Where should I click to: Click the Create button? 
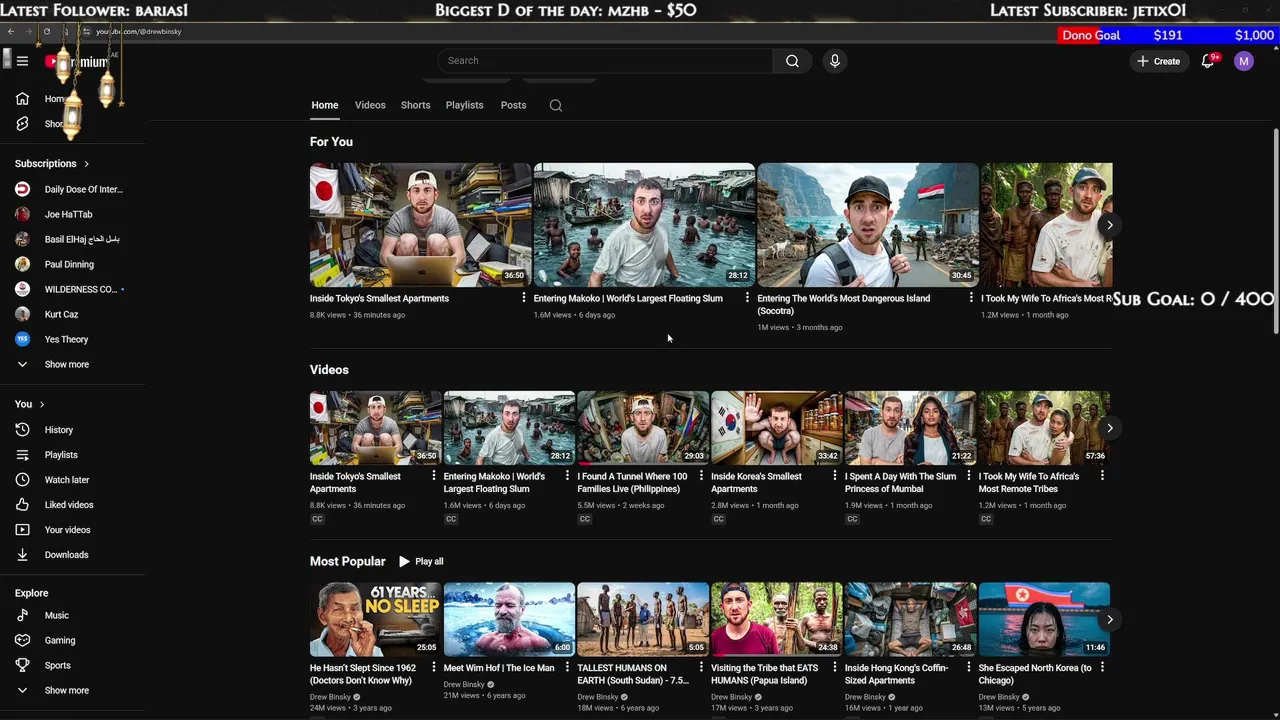pos(1158,61)
